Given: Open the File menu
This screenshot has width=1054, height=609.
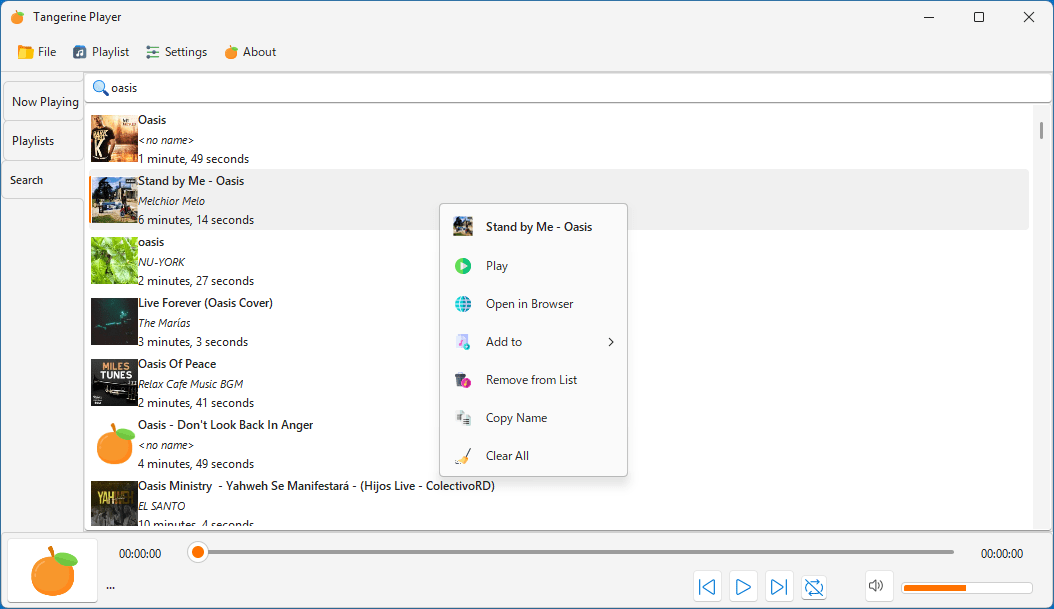Looking at the screenshot, I should tap(37, 52).
